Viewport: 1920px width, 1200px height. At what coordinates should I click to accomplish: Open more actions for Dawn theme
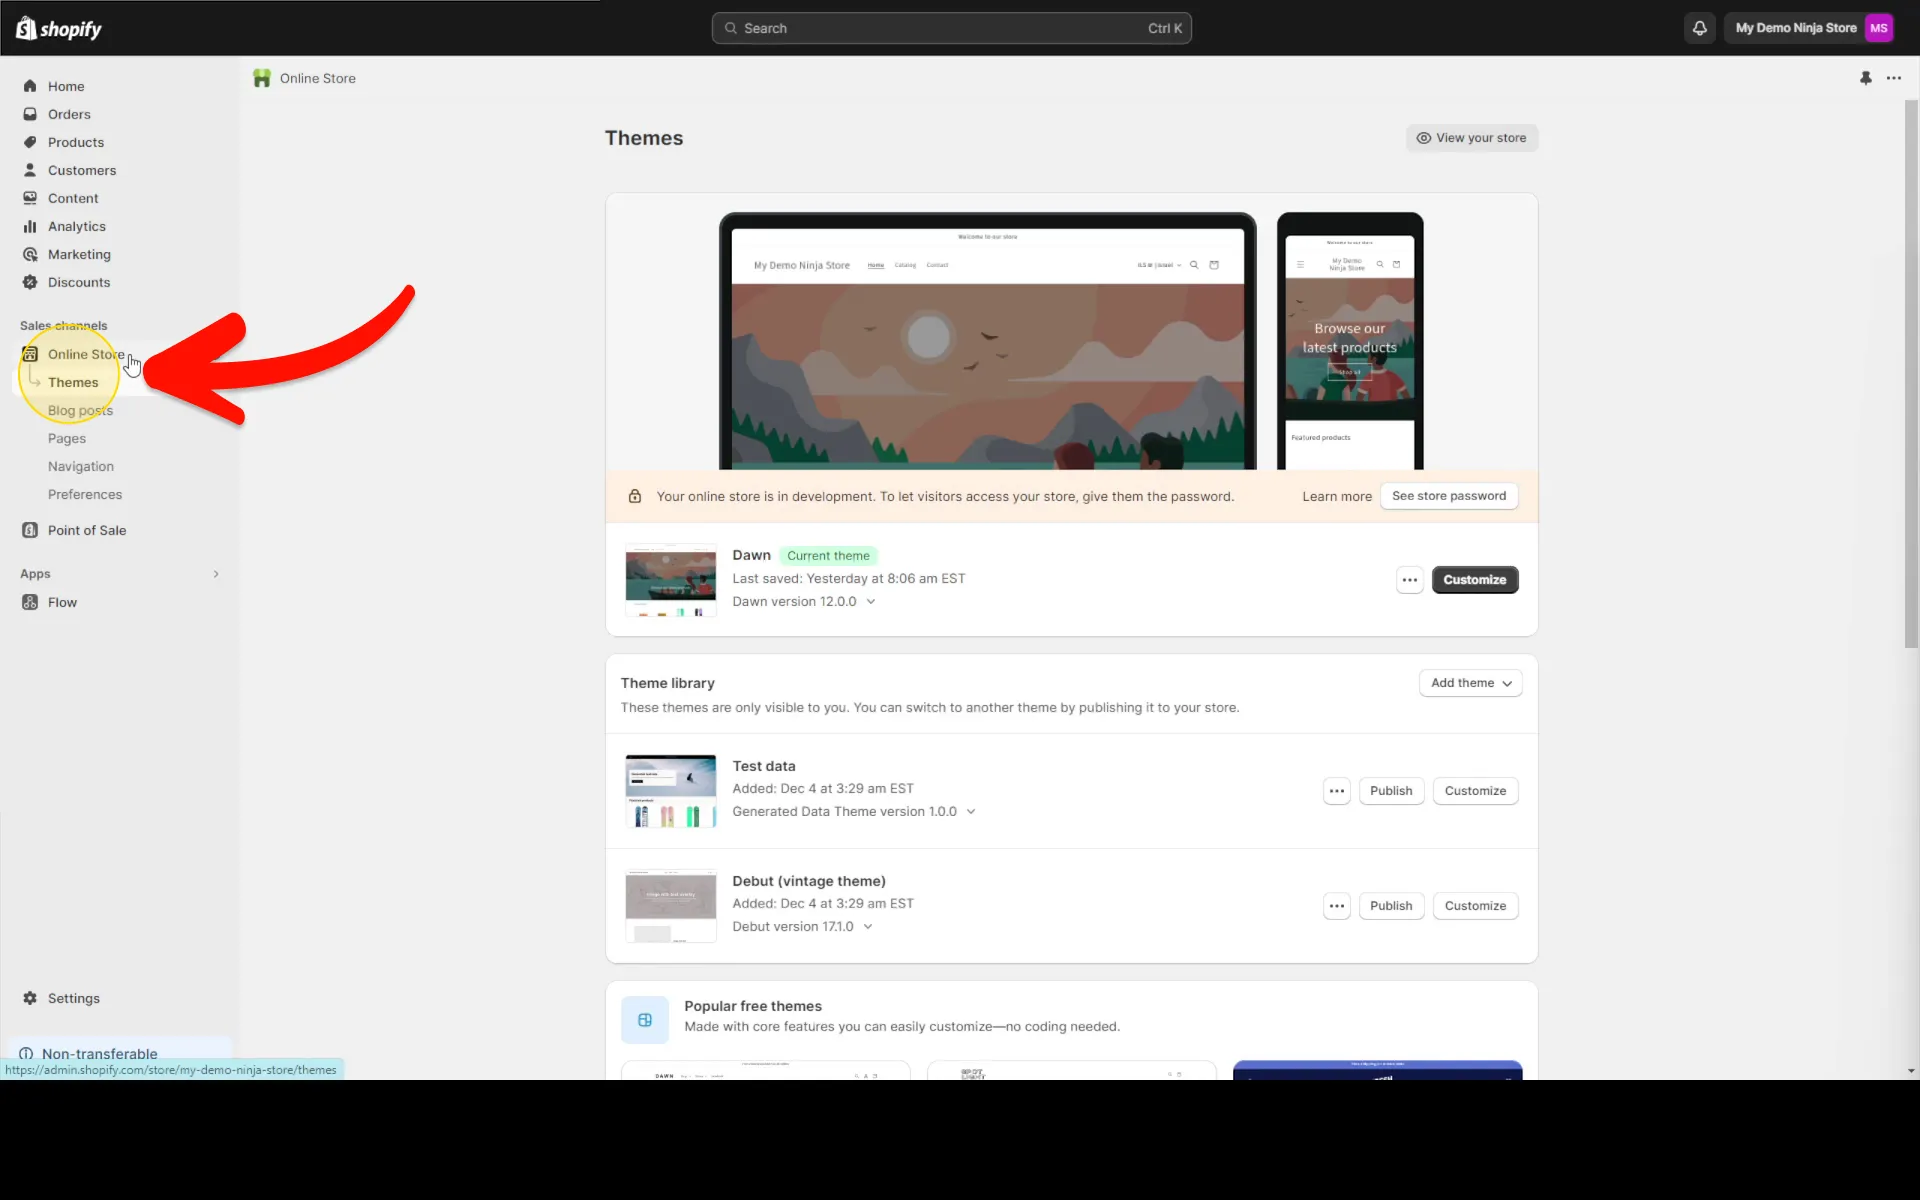tap(1409, 580)
